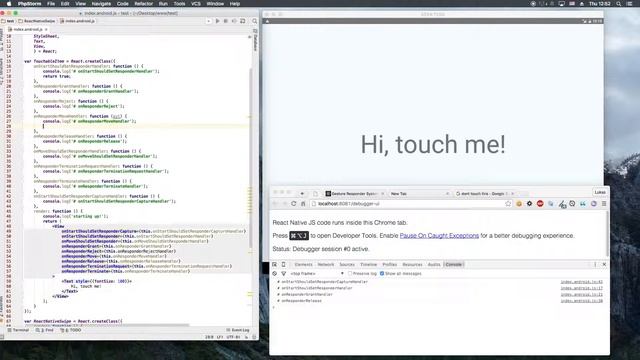Click the Run button in PhpStorm toolbar
Screen dimensions: 640x360
tap(217, 21)
